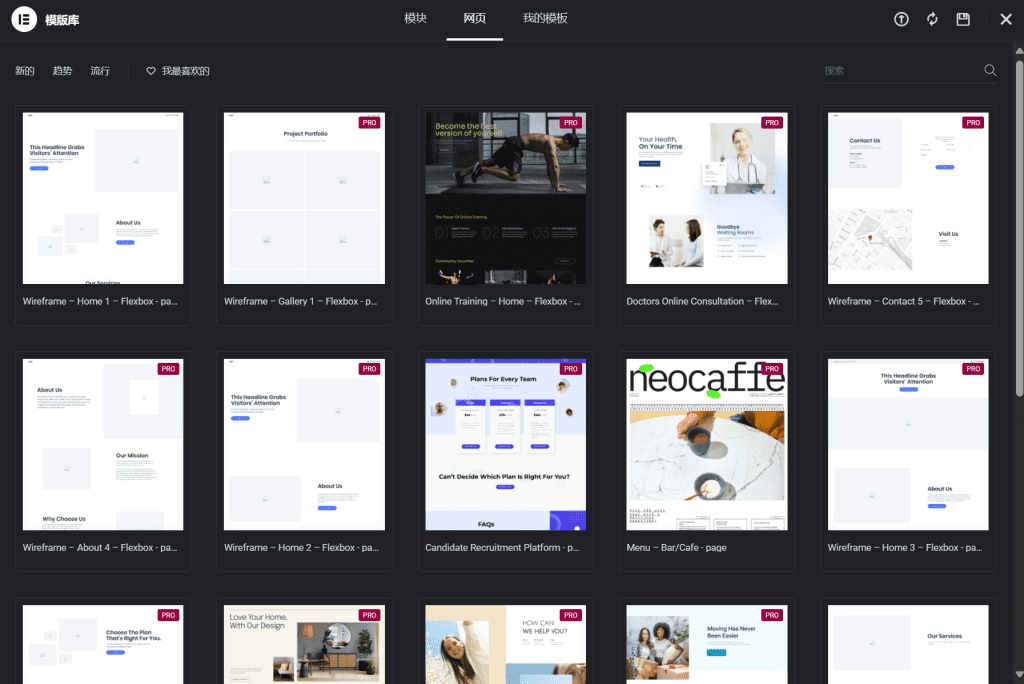1024x684 pixels.
Task: Click the save template icon
Action: click(962, 18)
